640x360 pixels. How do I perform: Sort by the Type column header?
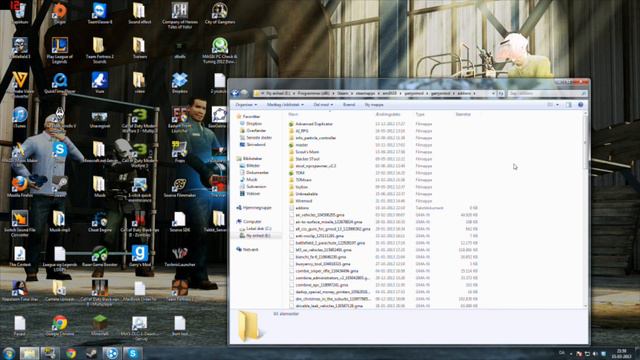point(420,114)
